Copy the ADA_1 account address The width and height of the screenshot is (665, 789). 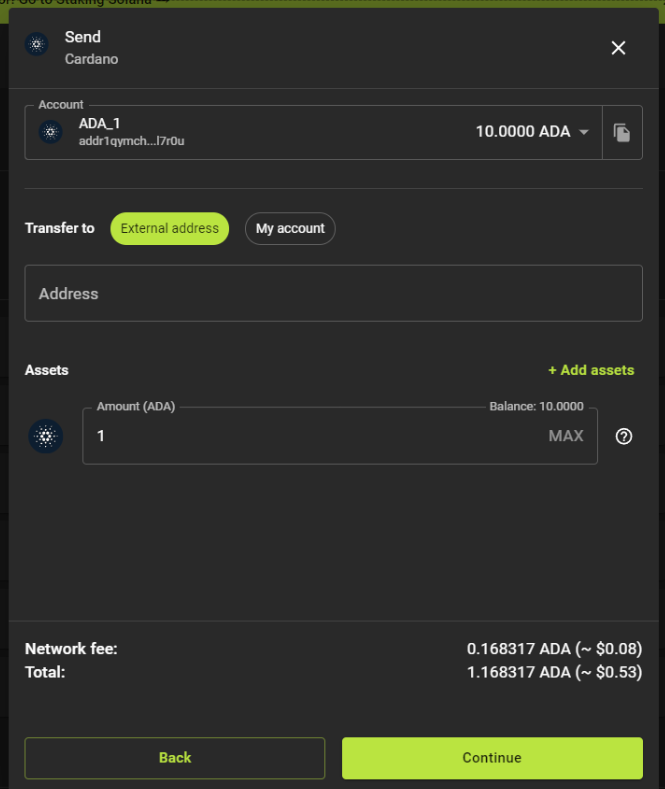(622, 133)
